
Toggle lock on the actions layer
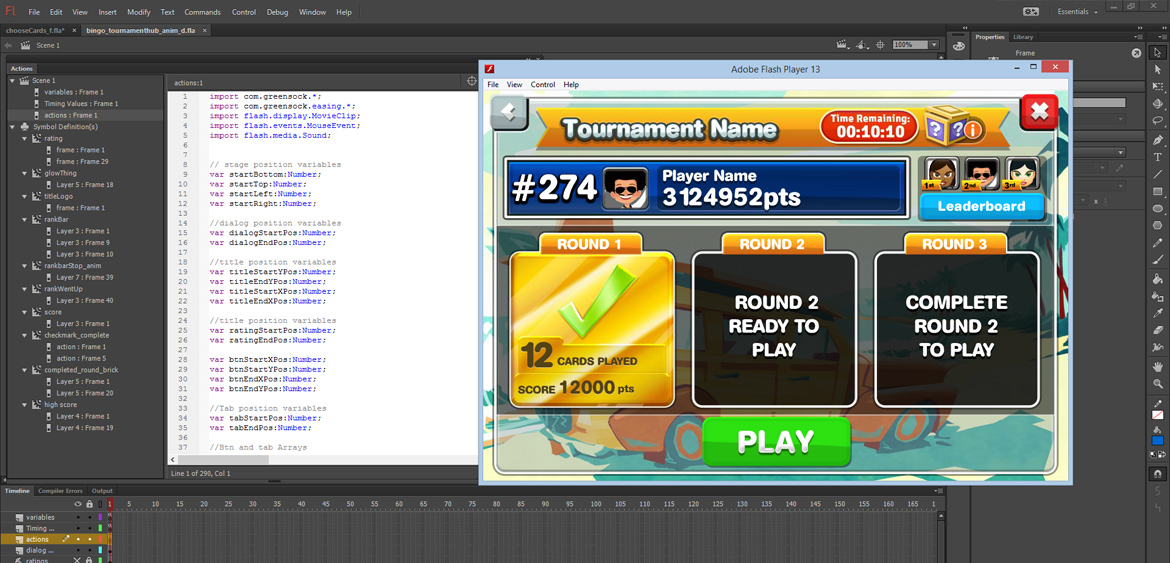coord(89,539)
